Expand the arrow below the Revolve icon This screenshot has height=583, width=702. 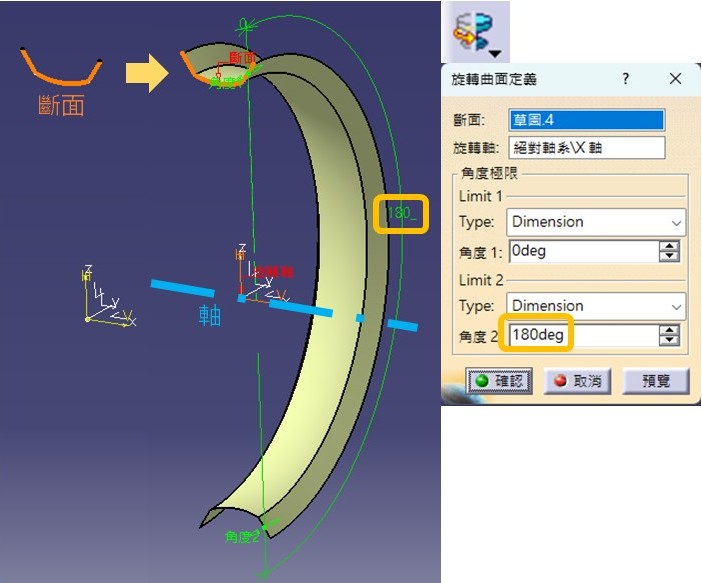coord(493,52)
